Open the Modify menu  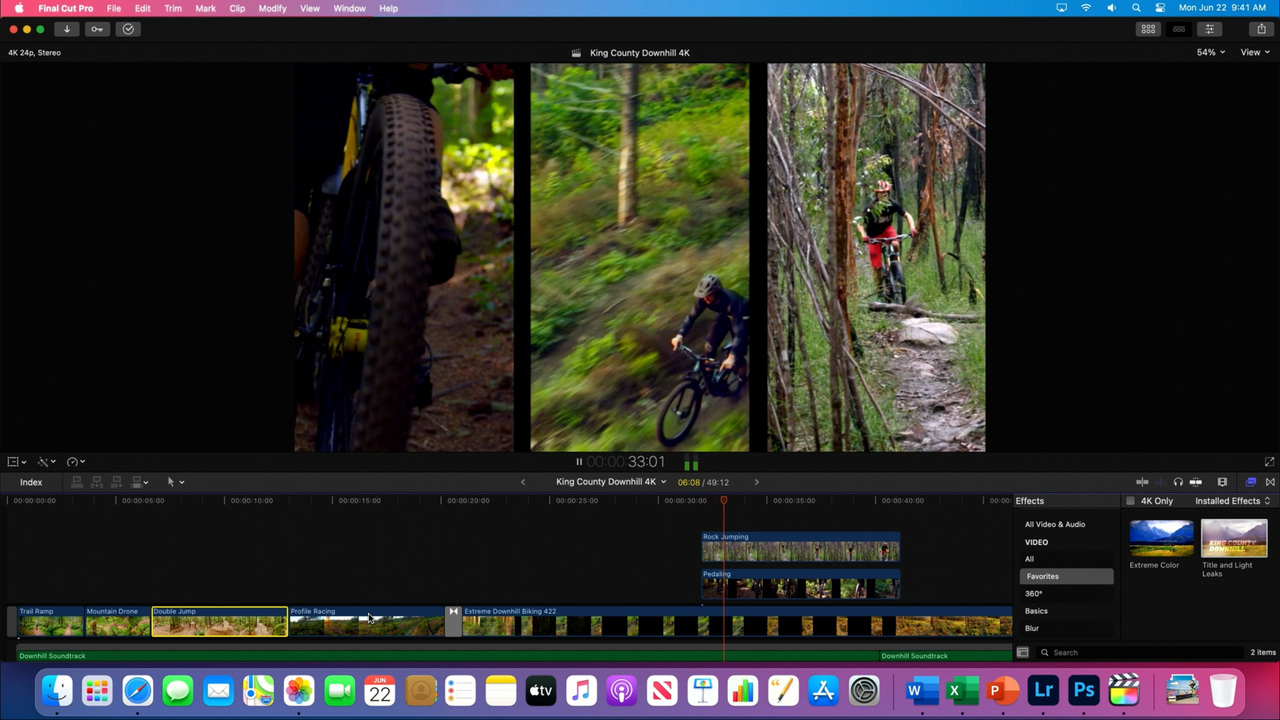pos(272,8)
